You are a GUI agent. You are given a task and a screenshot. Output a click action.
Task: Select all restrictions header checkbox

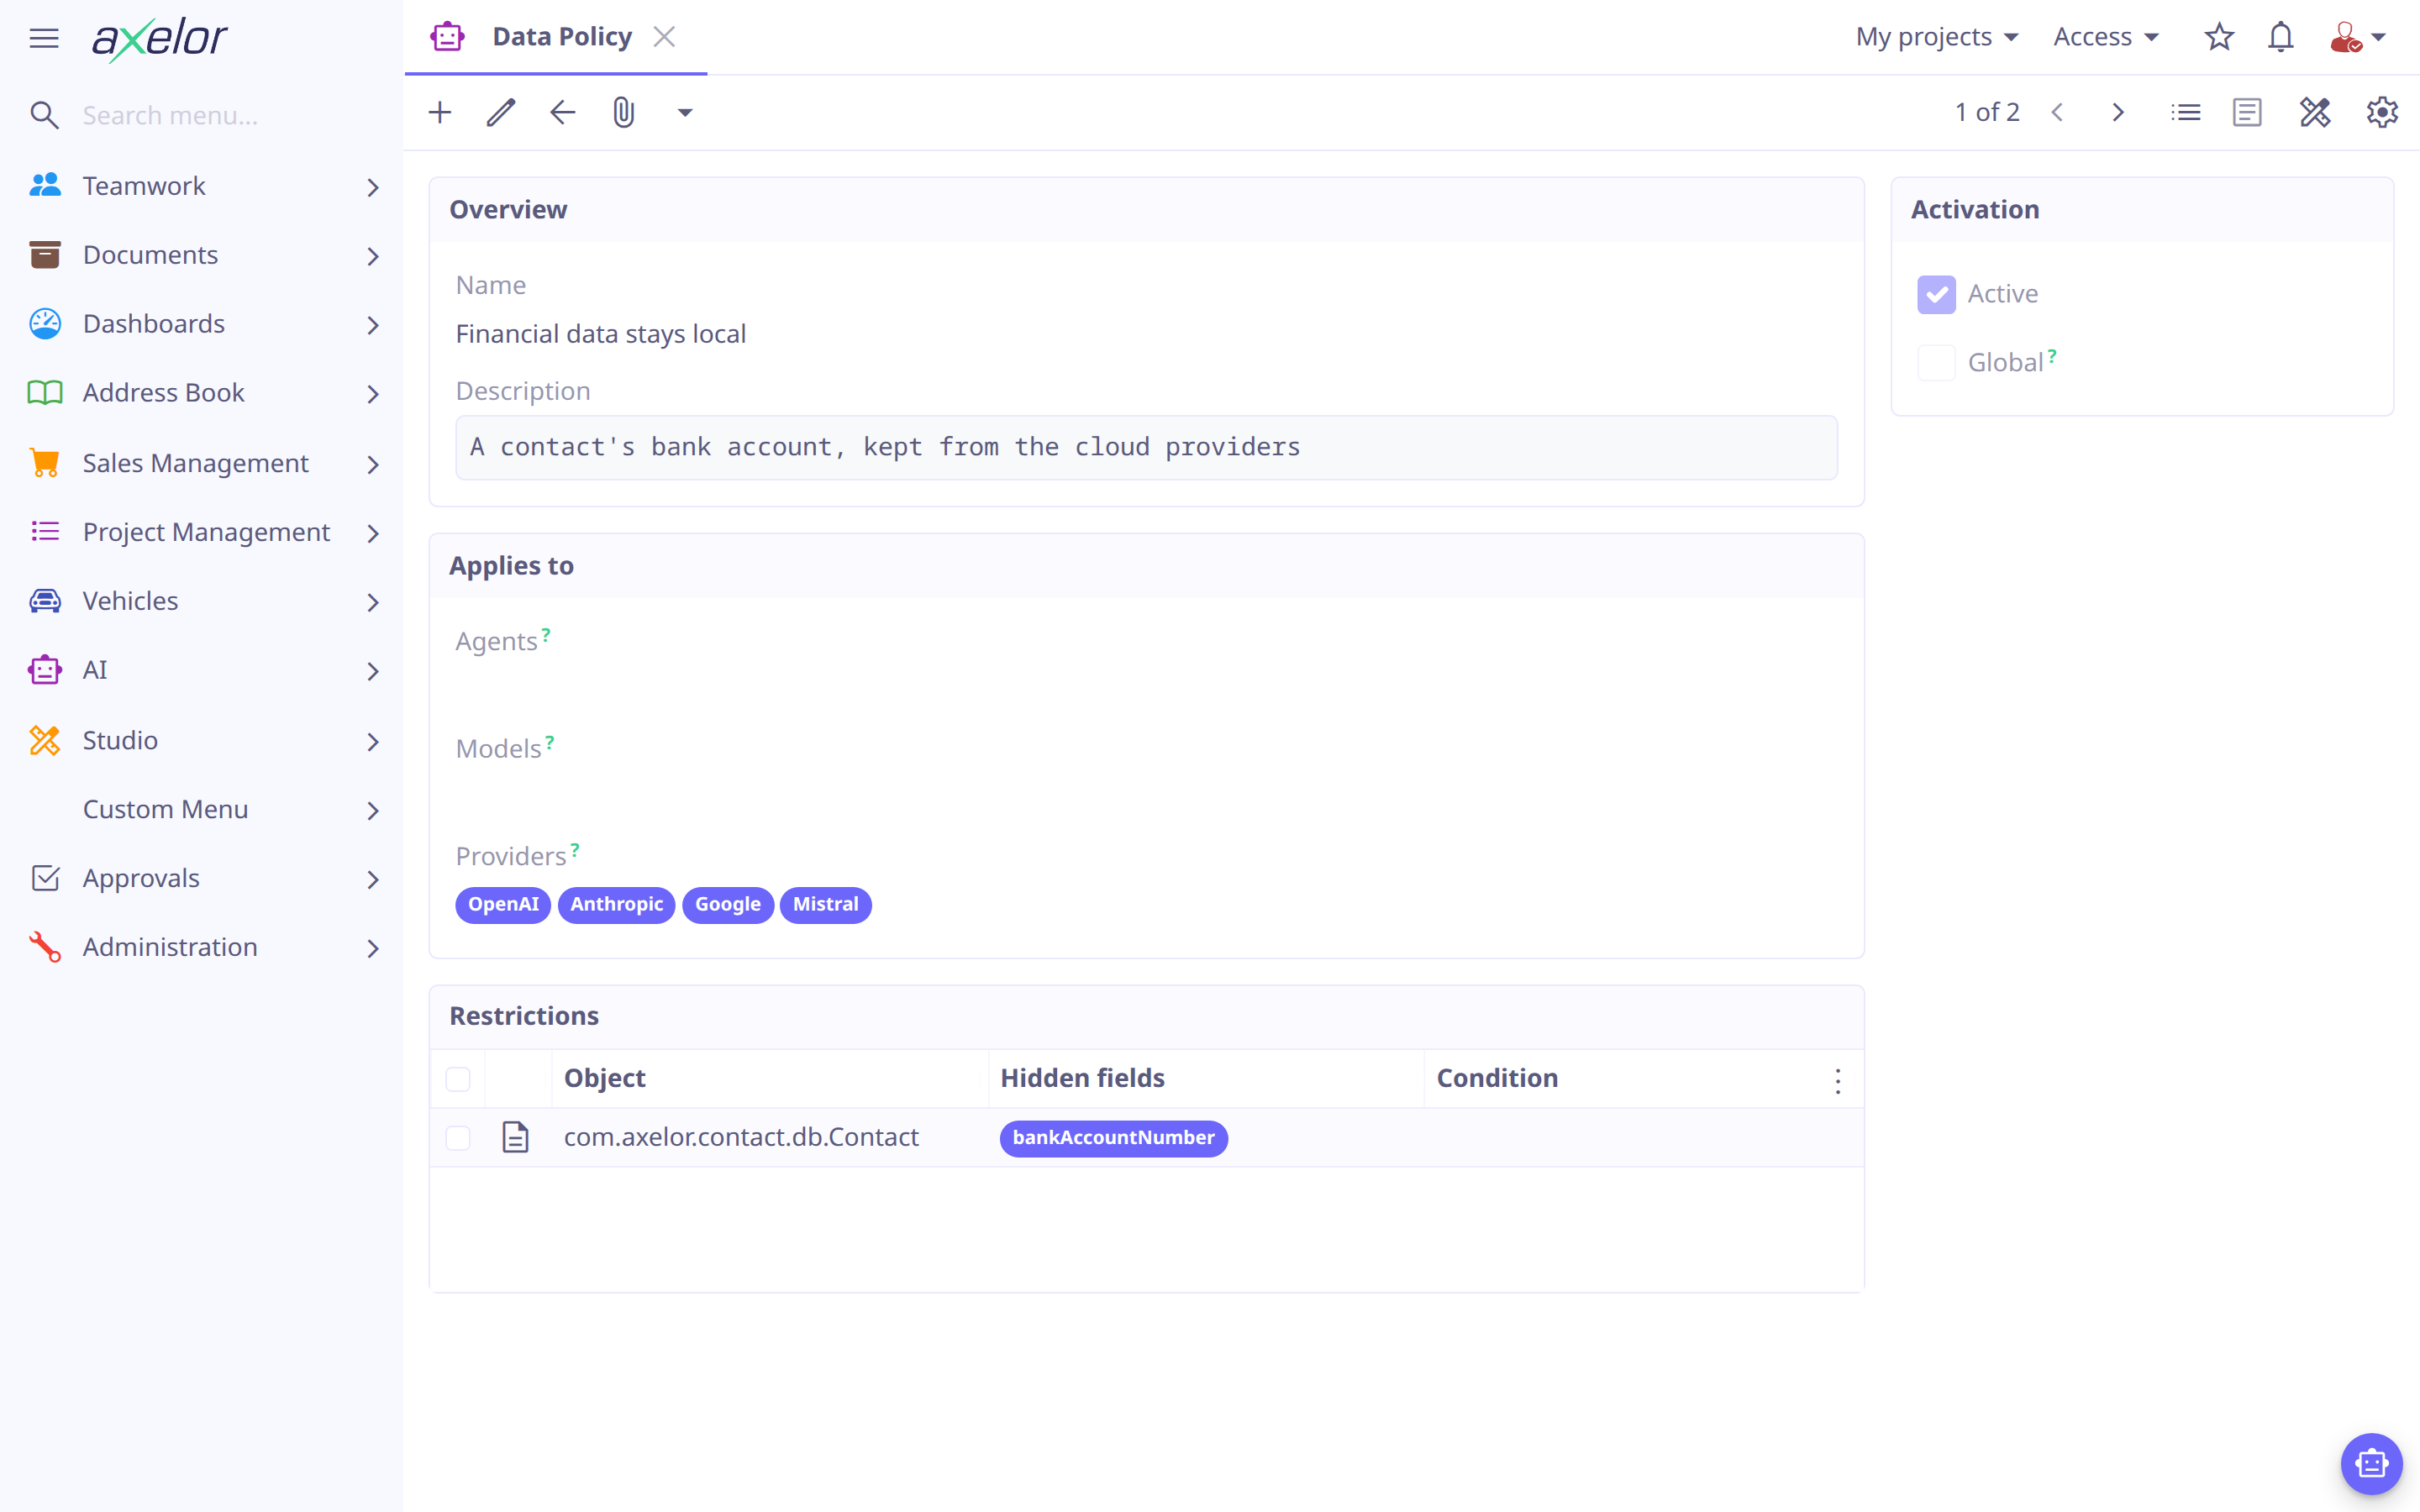pos(458,1079)
